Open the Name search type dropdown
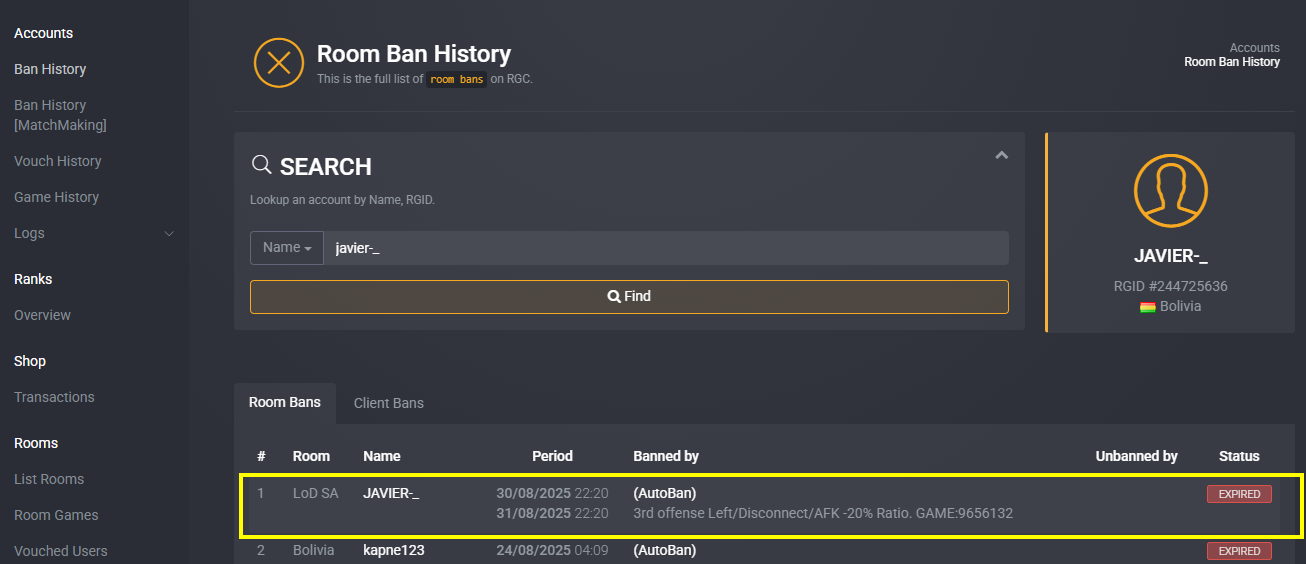 coord(287,248)
